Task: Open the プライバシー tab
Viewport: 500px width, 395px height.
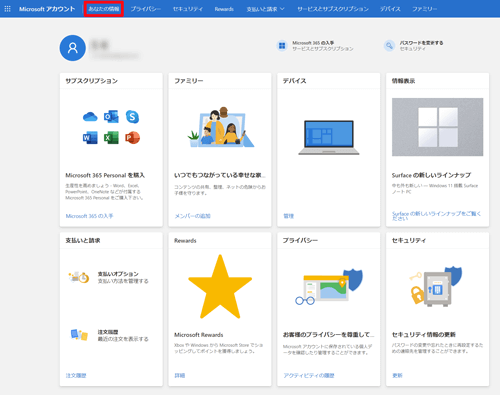Action: tap(146, 9)
